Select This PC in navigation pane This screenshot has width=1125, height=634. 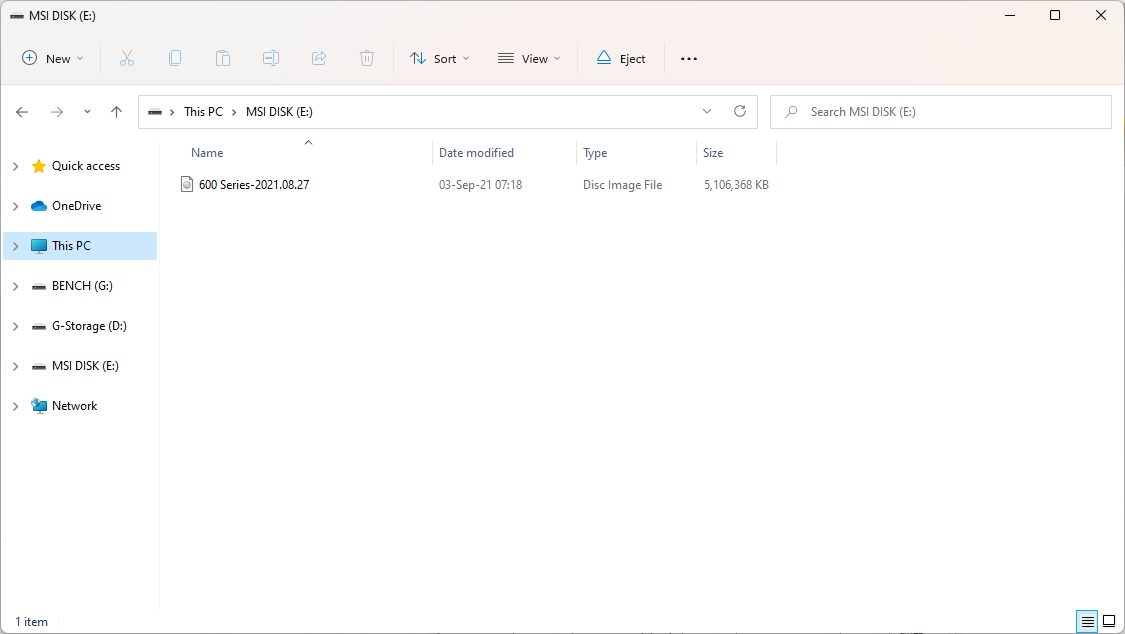80,246
